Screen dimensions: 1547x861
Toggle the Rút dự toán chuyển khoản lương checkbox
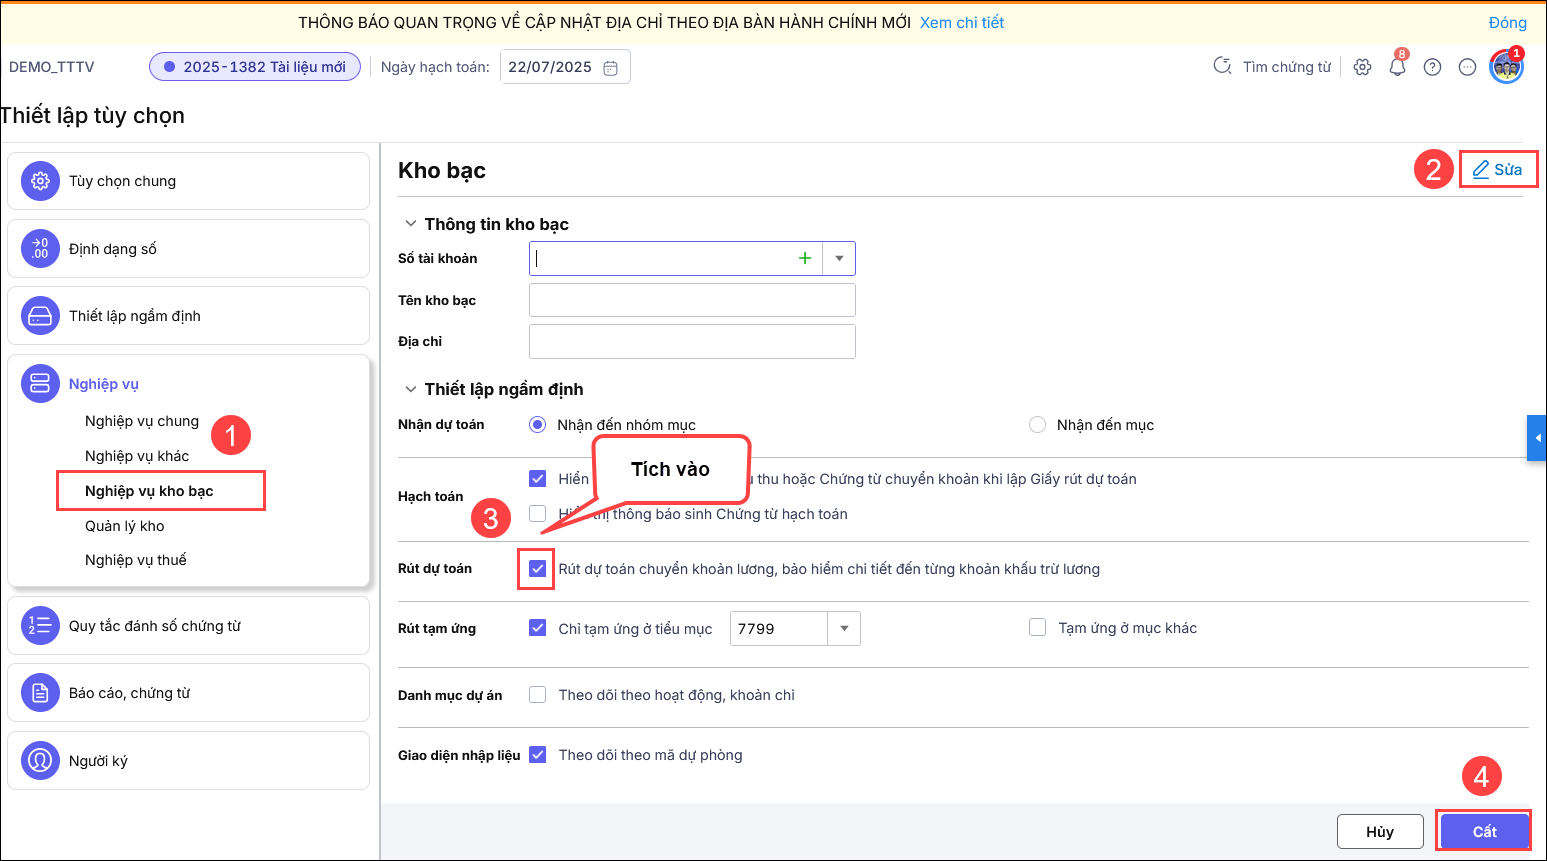pyautogui.click(x=538, y=569)
